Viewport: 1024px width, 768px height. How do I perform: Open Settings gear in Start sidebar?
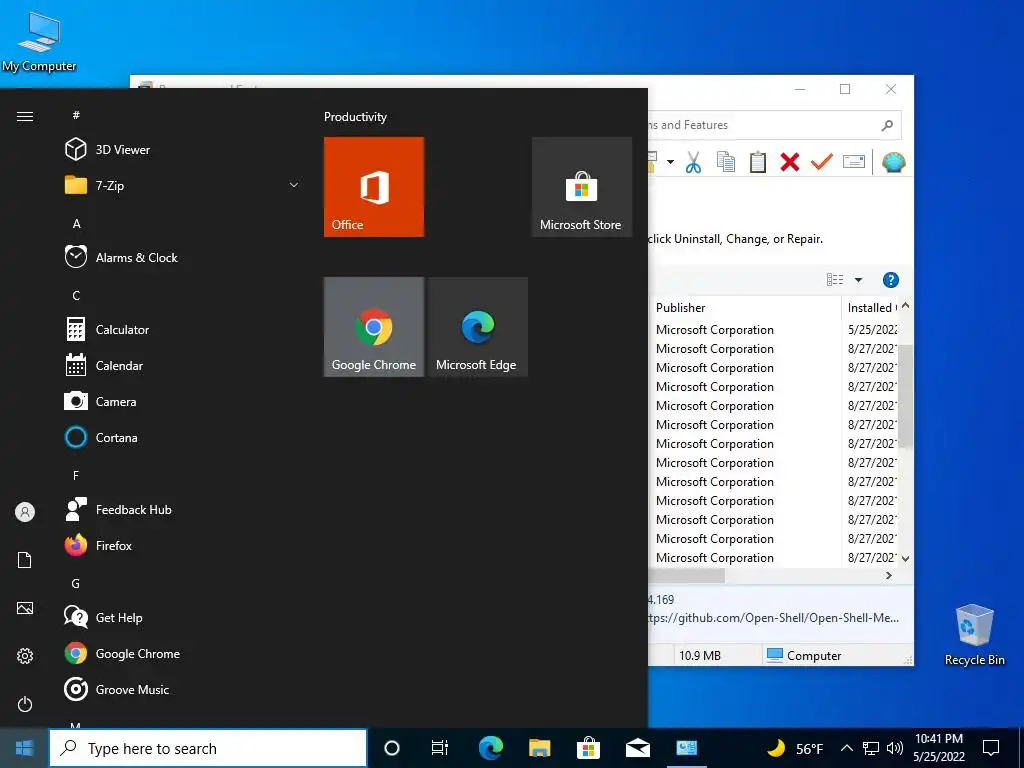click(25, 656)
